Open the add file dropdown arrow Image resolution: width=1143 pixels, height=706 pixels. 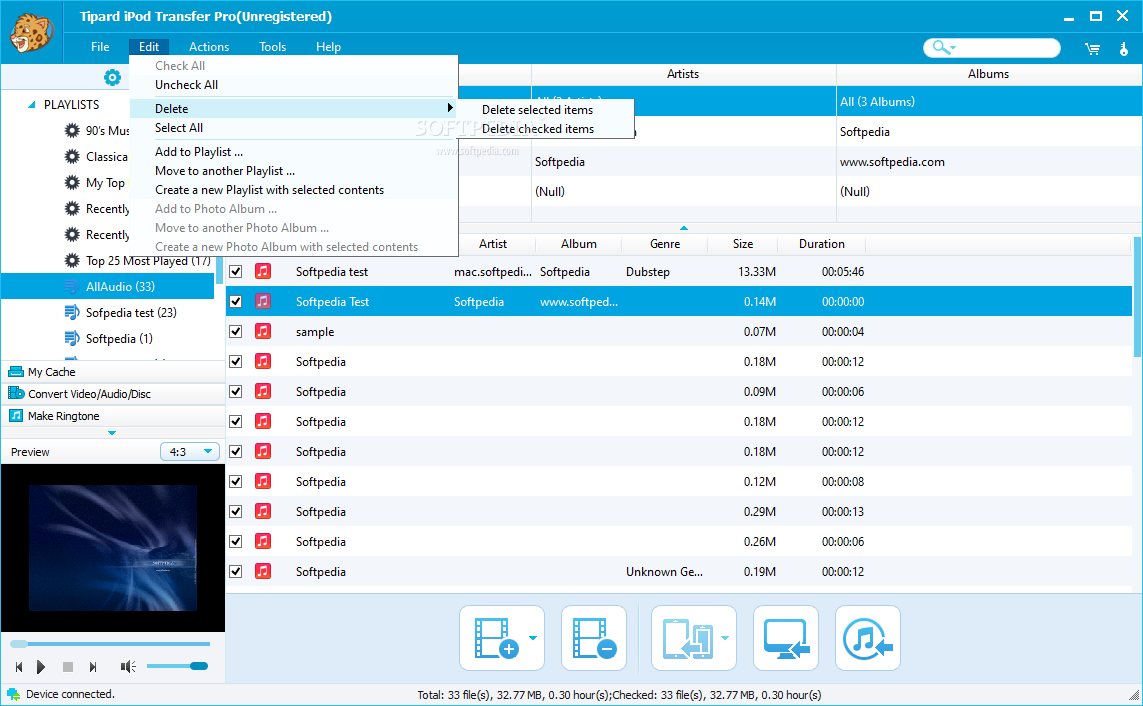[x=533, y=638]
